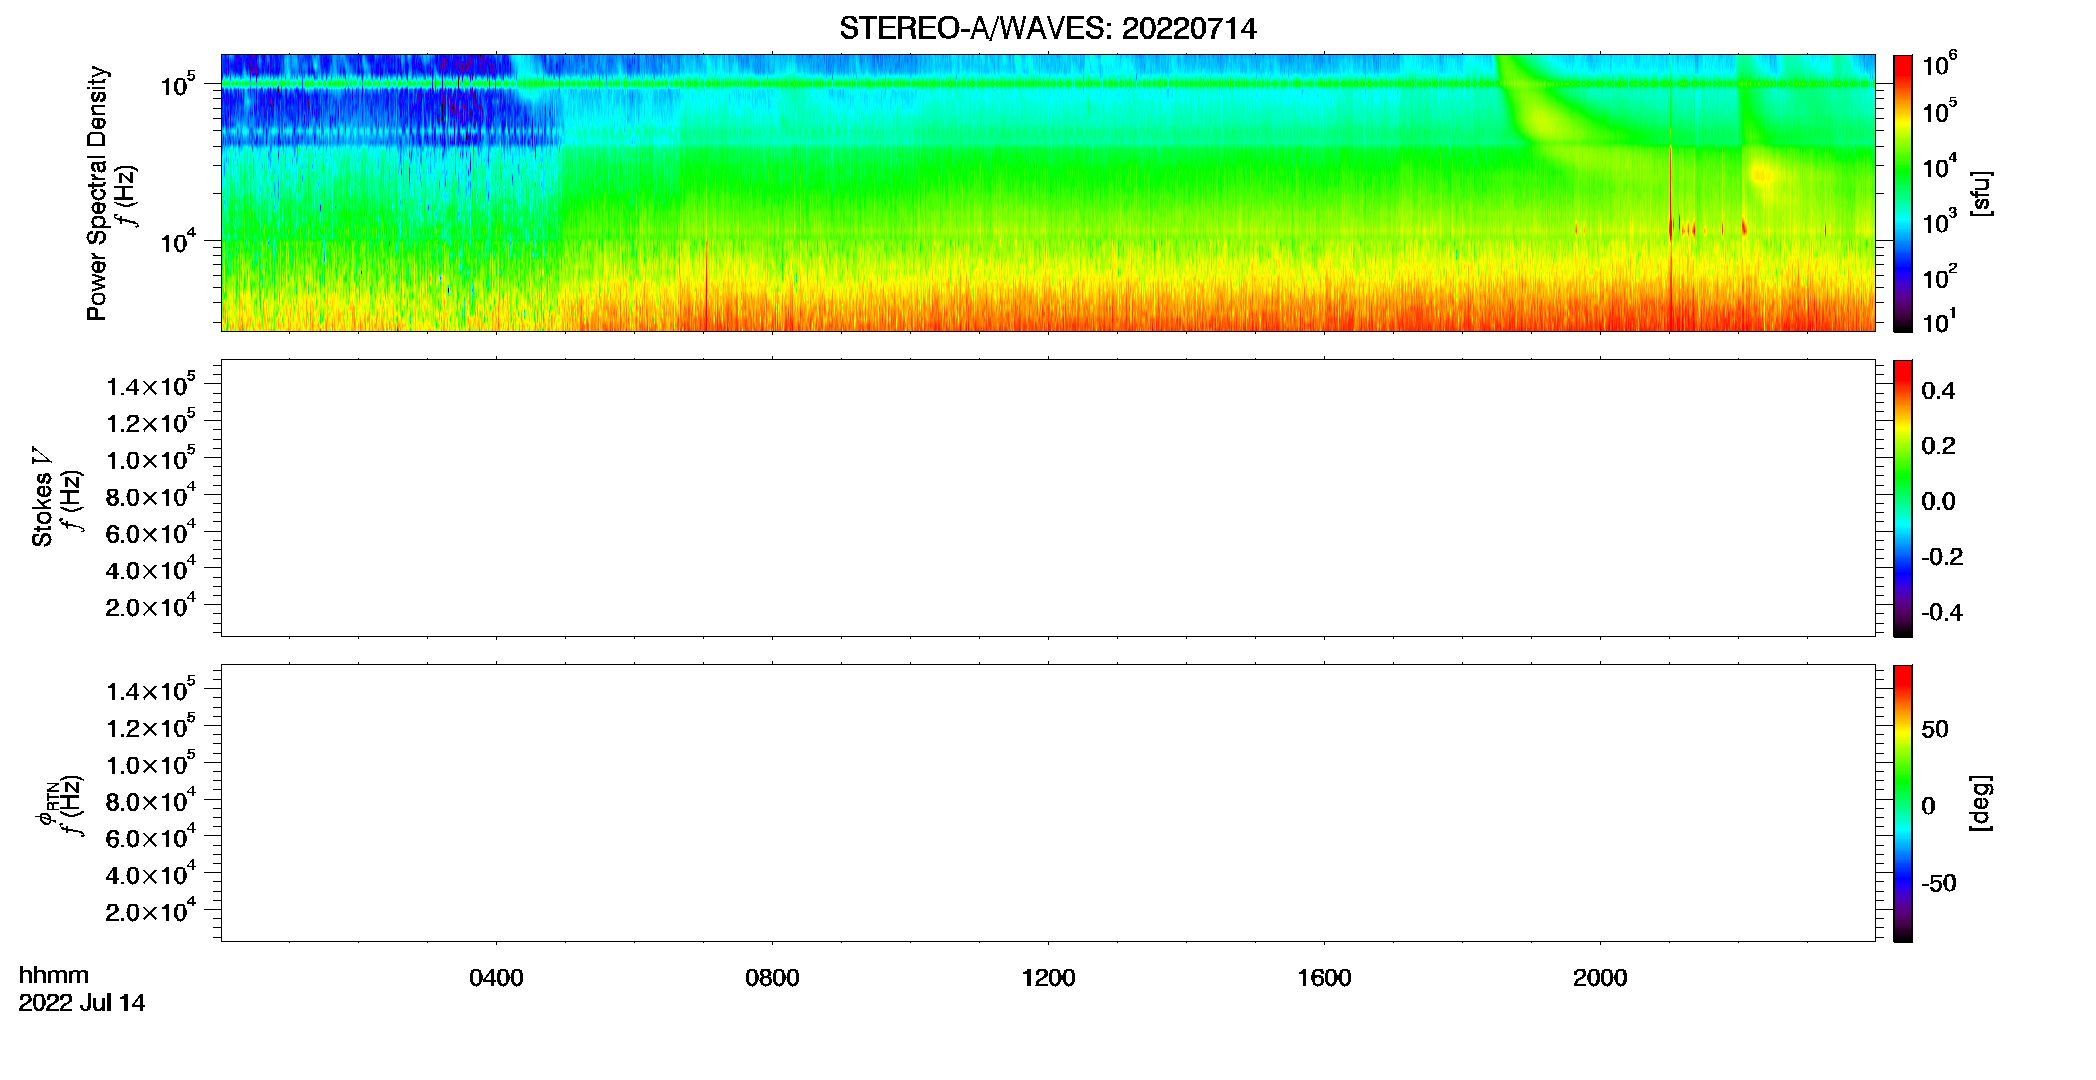Click the "-50" tick on the degree color bar
The image size is (2096, 1080).
click(x=1939, y=883)
